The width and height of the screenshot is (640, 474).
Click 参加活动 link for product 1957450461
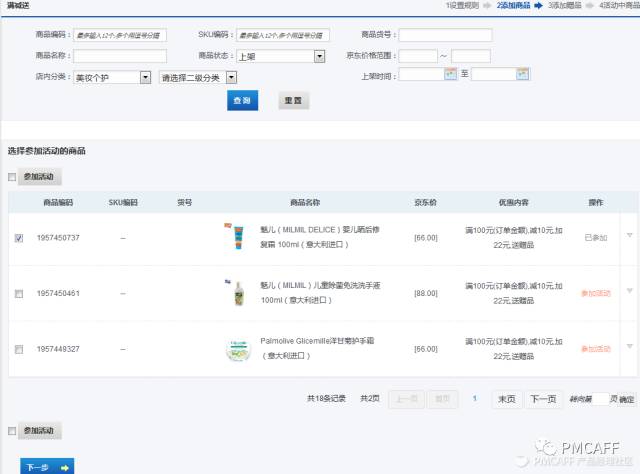tap(596, 293)
